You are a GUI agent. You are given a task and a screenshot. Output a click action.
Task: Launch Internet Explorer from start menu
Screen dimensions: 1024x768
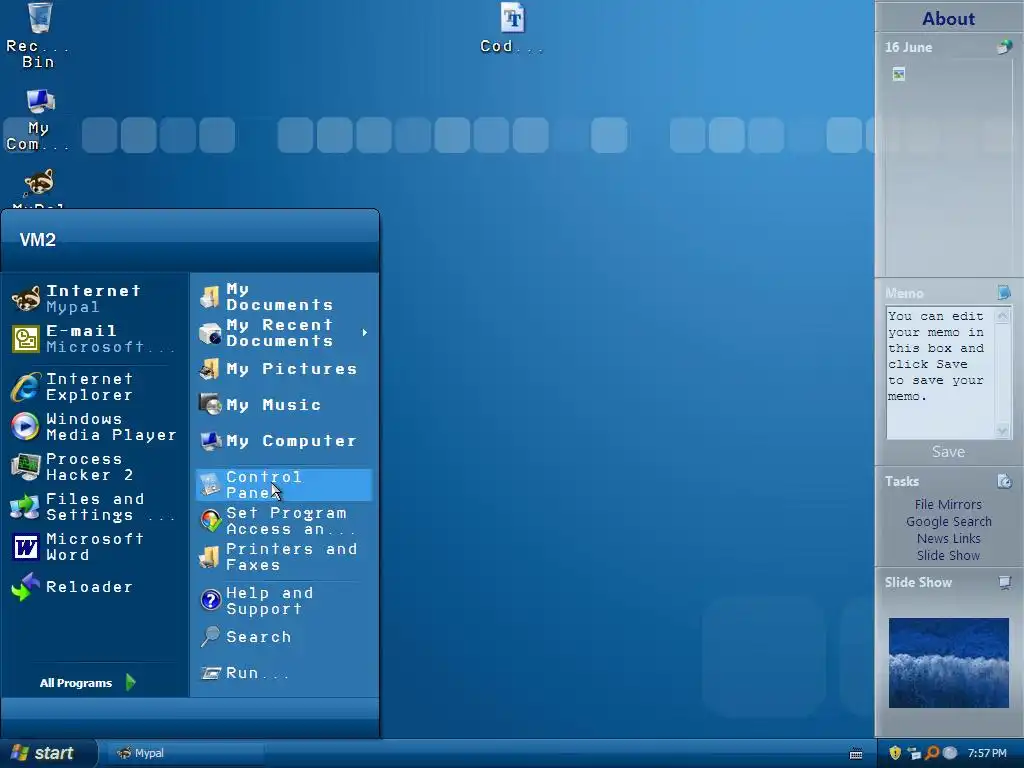pyautogui.click(x=95, y=387)
